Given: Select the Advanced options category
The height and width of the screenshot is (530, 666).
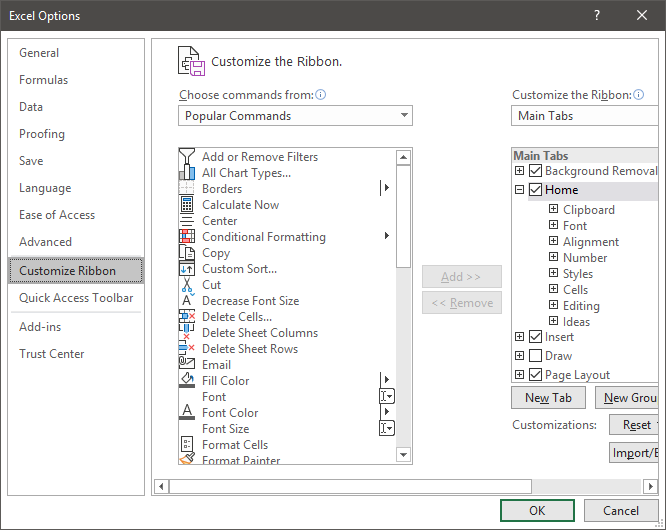Looking at the screenshot, I should [x=76, y=242].
